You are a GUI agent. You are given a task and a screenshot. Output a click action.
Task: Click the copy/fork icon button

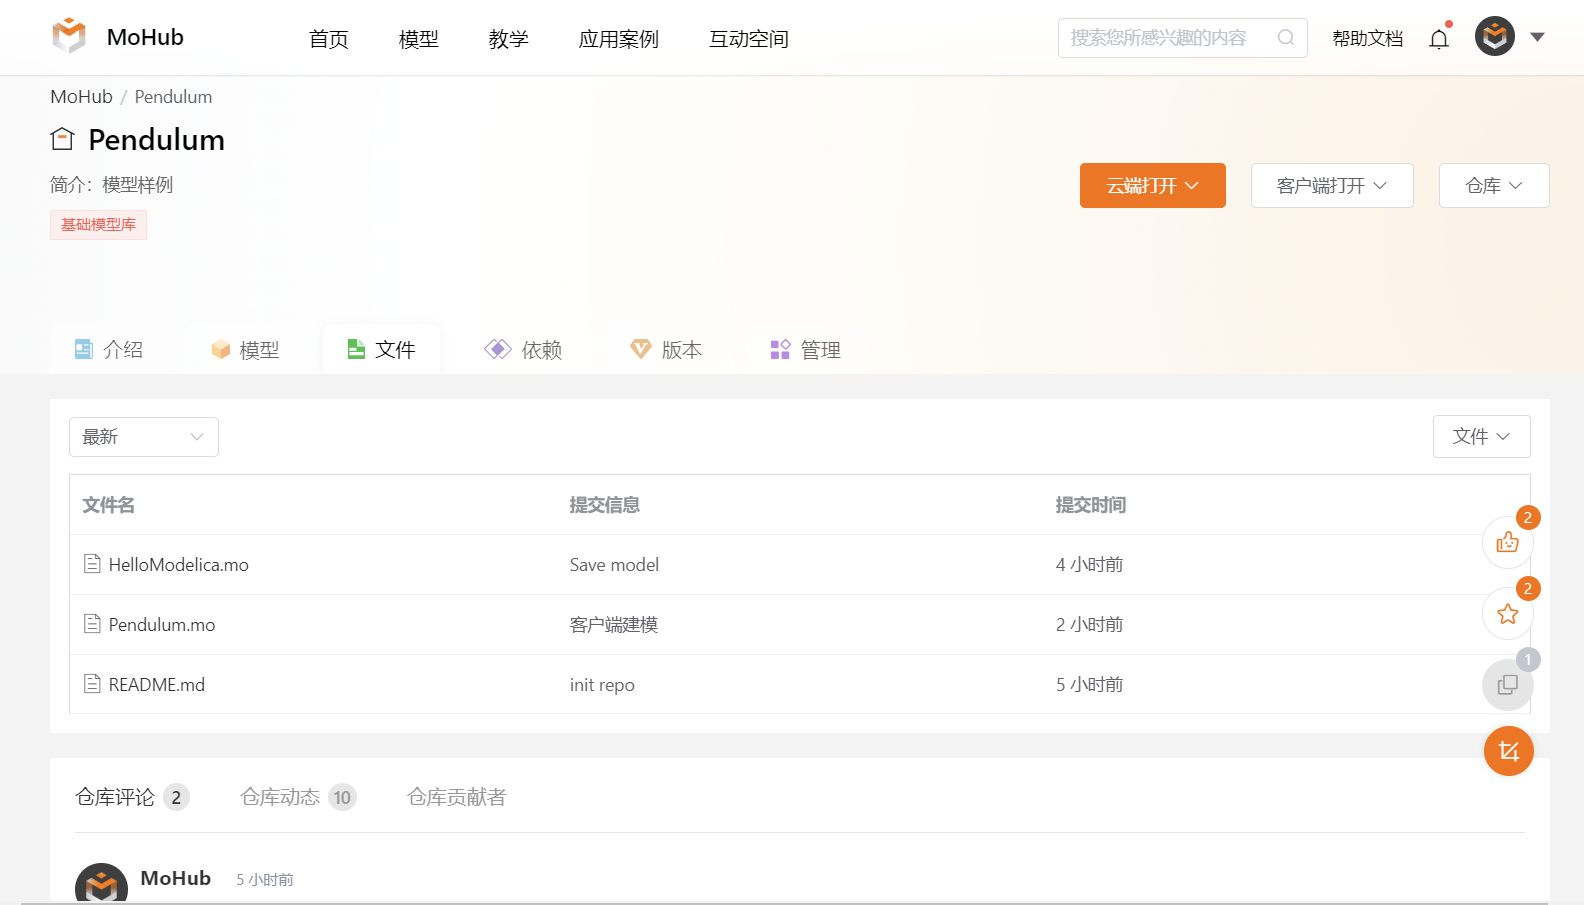pyautogui.click(x=1508, y=685)
